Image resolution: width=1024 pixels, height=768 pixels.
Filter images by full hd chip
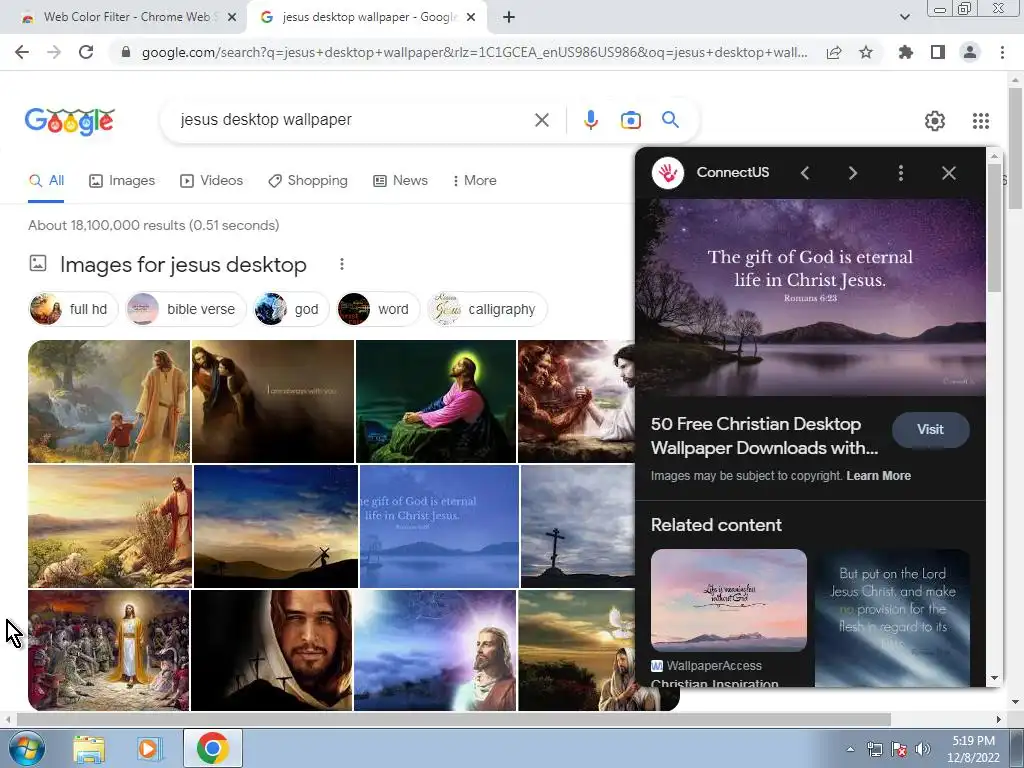coord(73,309)
